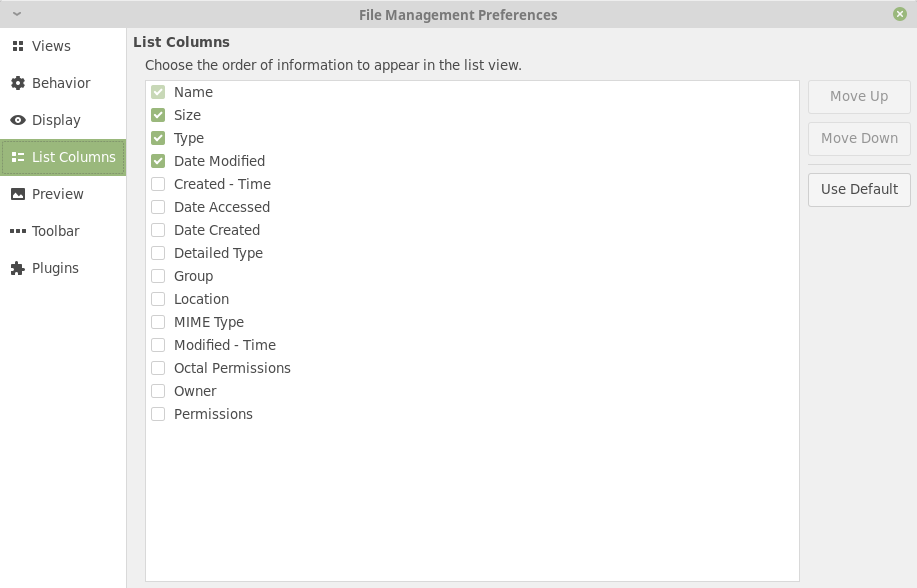Screen dimensions: 917x588
Task: Click the List Columns sidebar icon
Action: pyautogui.click(x=17, y=157)
